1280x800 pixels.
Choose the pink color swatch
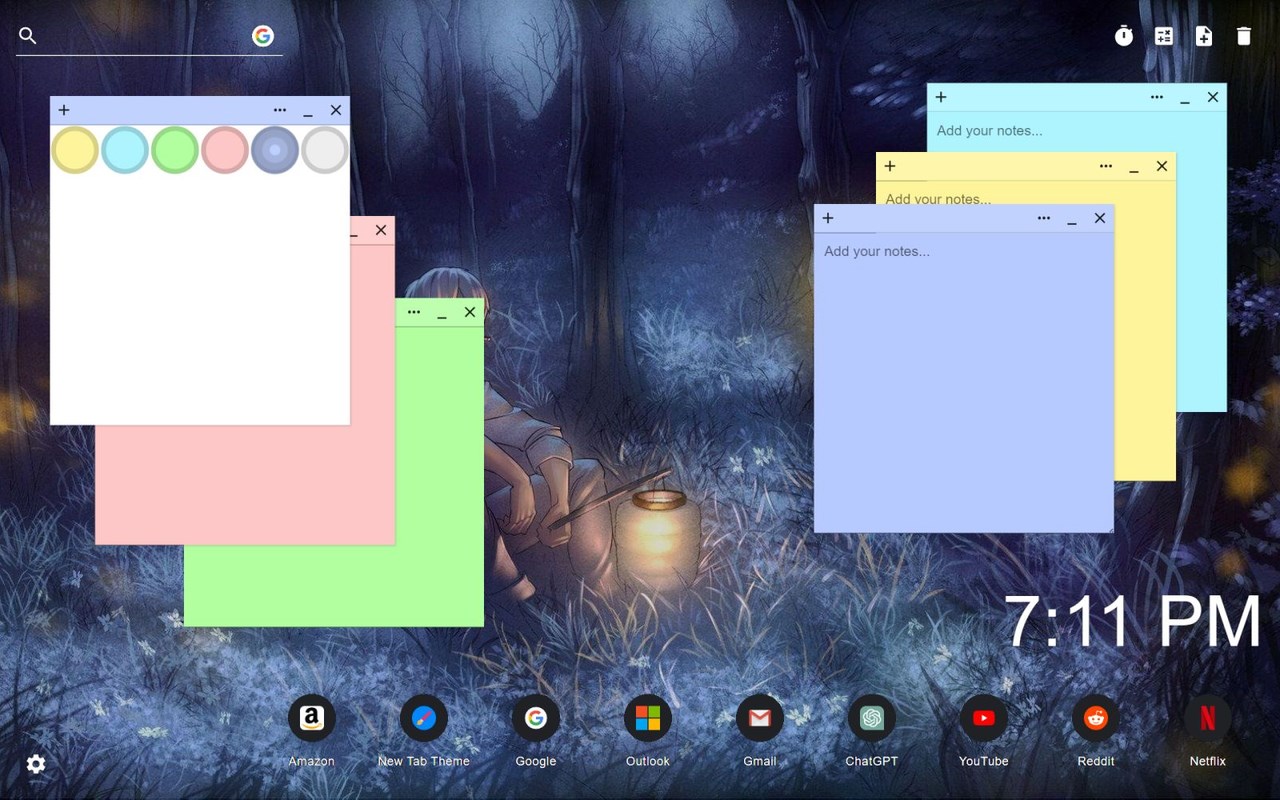225,150
